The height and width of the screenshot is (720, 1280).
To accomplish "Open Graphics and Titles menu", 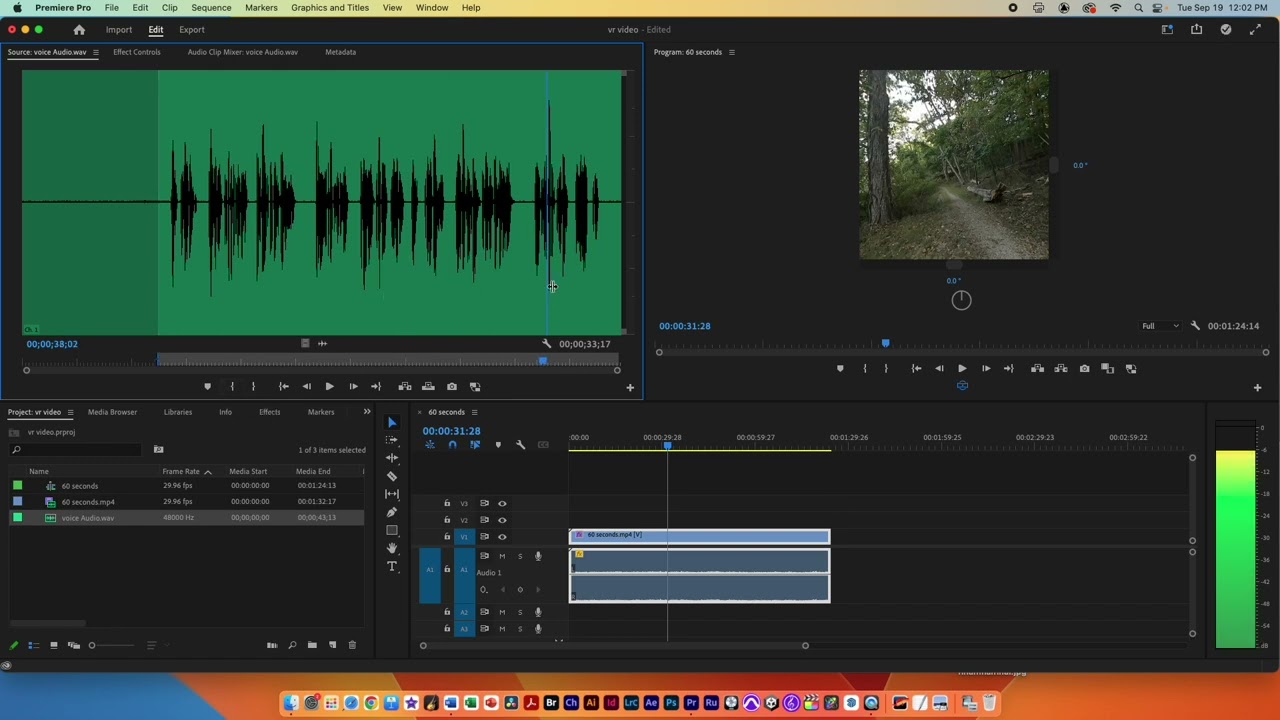I will point(330,7).
